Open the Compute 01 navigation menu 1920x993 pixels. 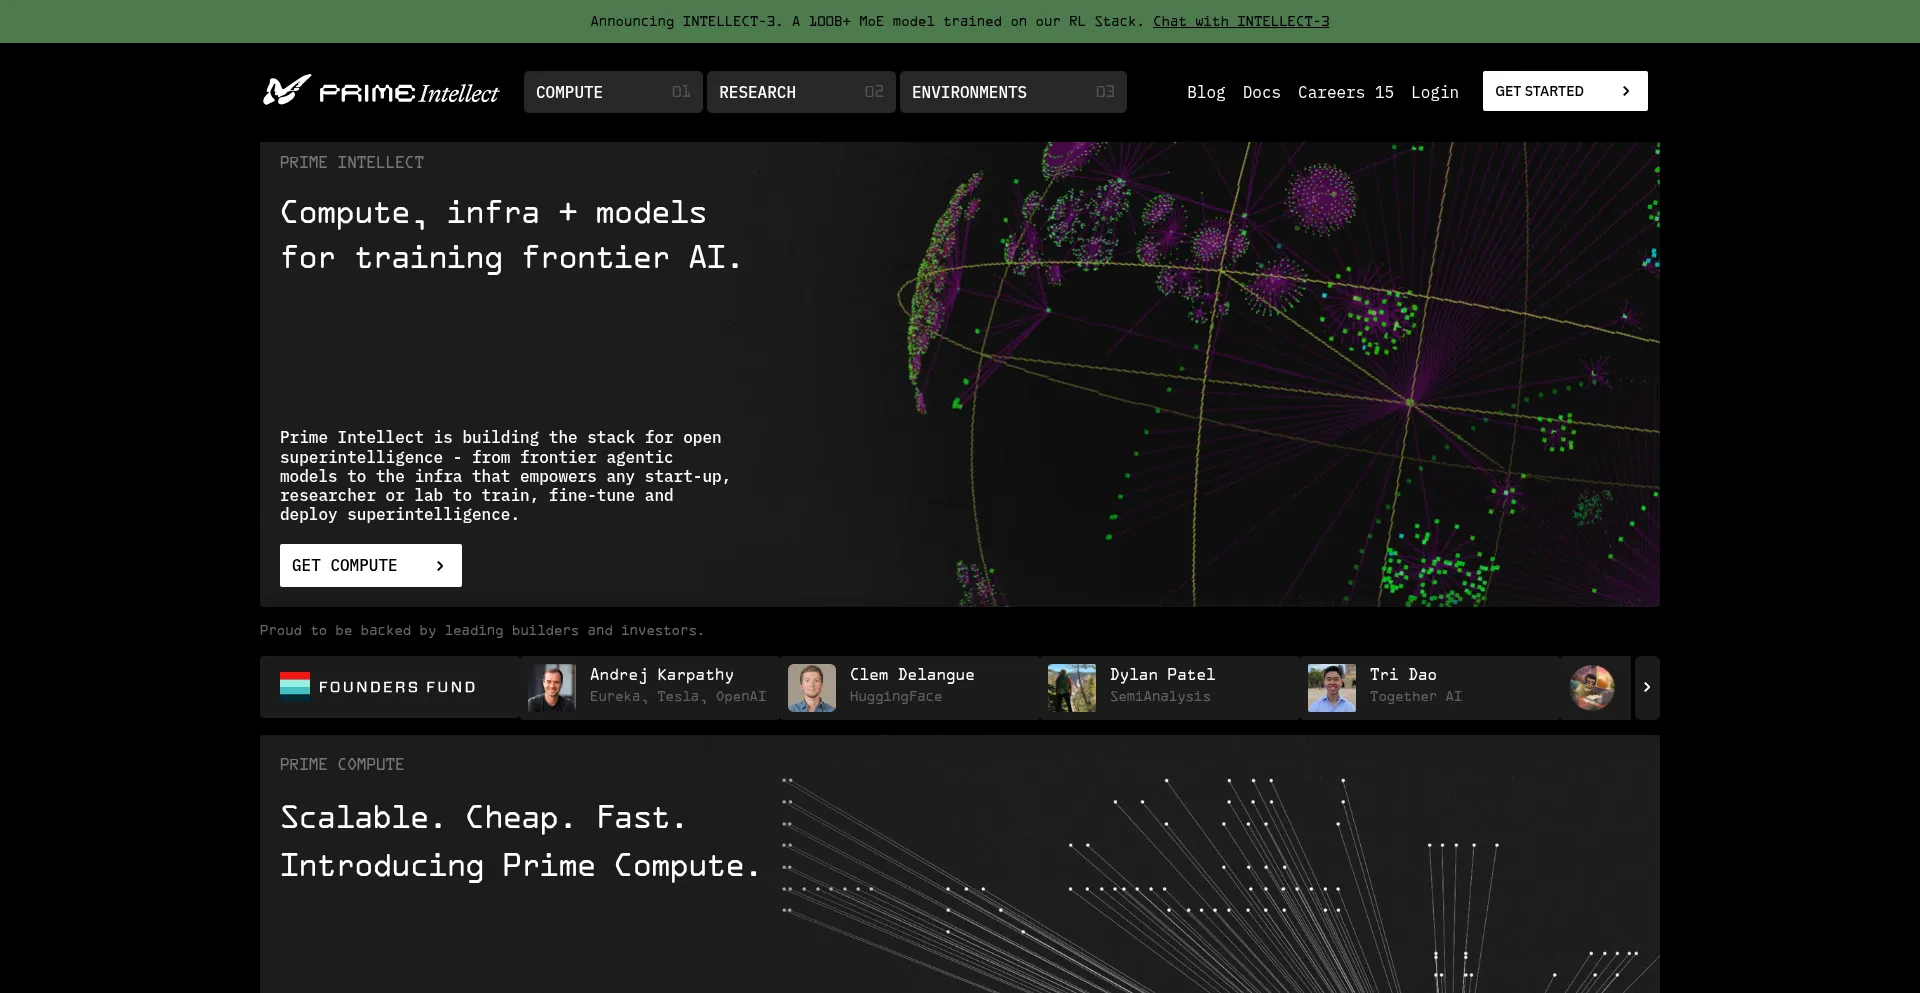coord(613,92)
